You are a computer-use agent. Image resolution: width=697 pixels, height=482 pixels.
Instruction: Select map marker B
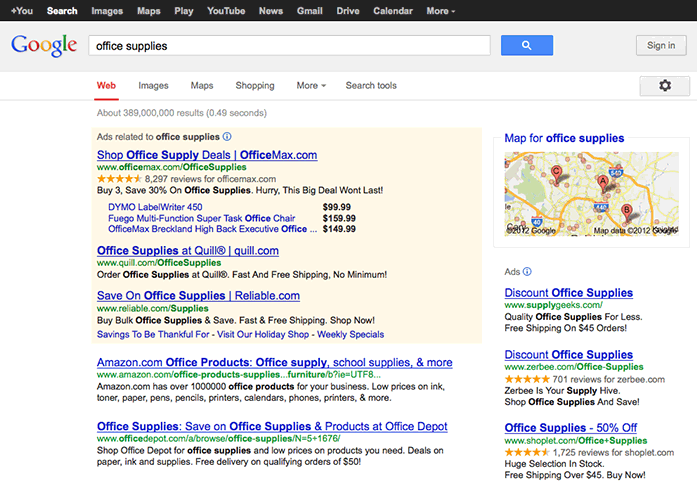(627, 212)
